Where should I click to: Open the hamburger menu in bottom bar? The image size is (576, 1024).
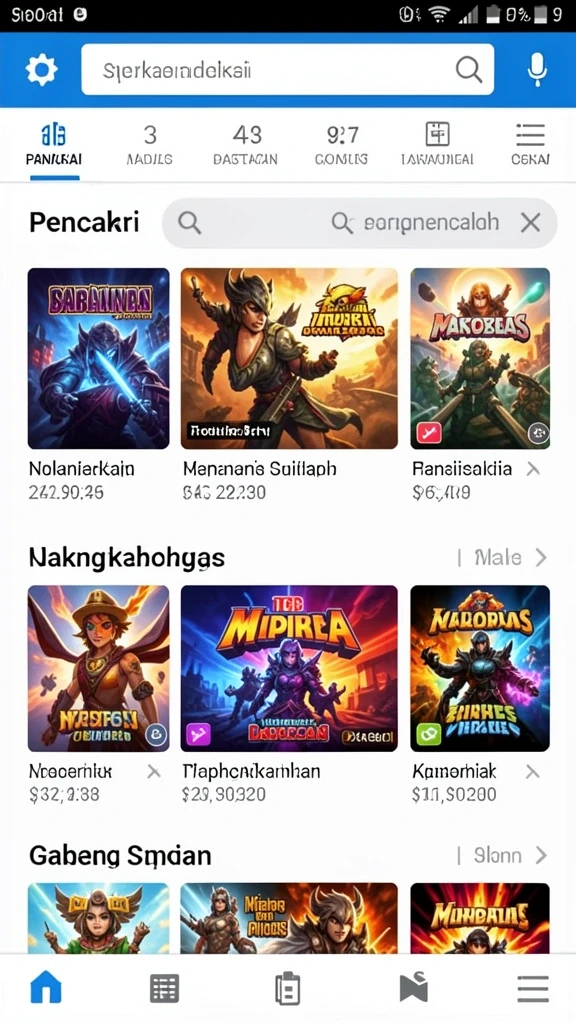[533, 989]
